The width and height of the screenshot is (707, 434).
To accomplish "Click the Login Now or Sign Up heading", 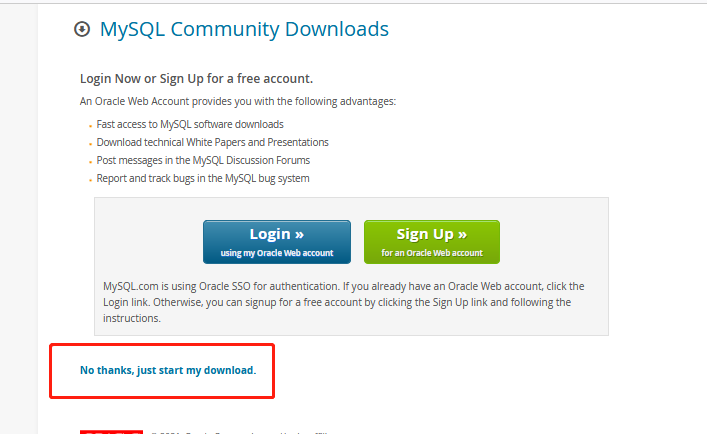I will tap(196, 79).
